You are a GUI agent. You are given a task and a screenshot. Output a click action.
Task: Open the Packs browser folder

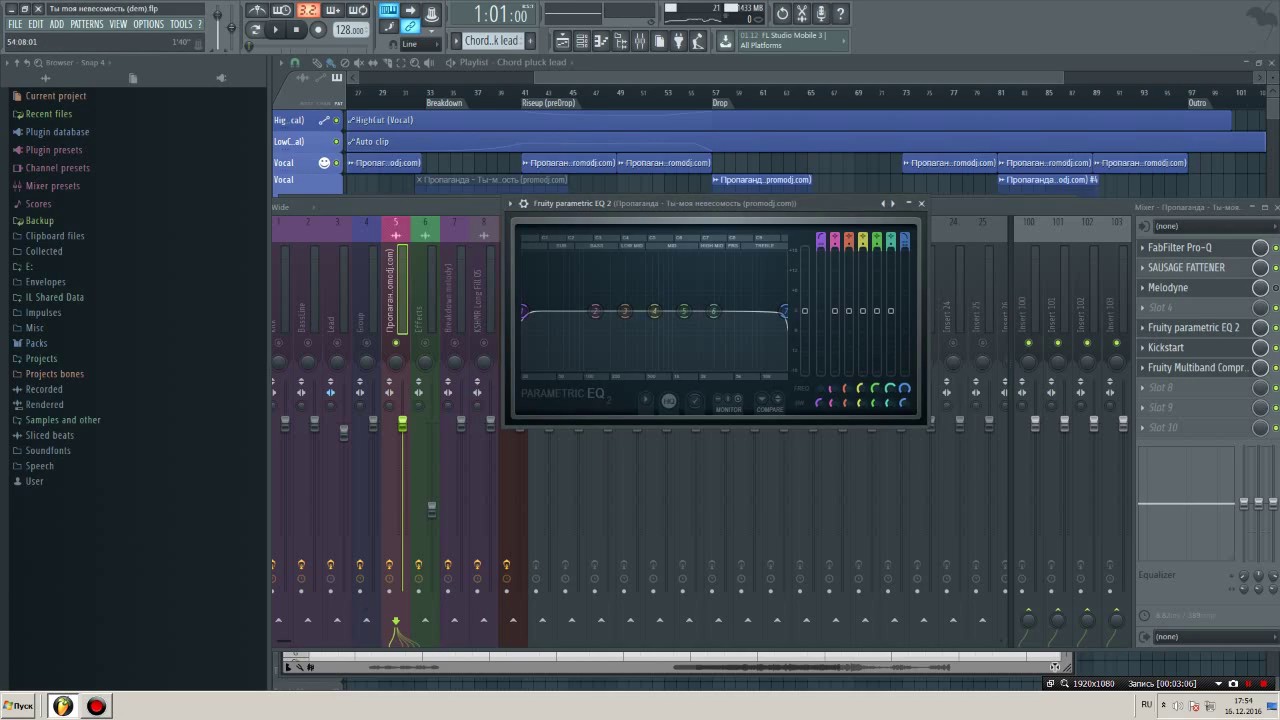36,343
